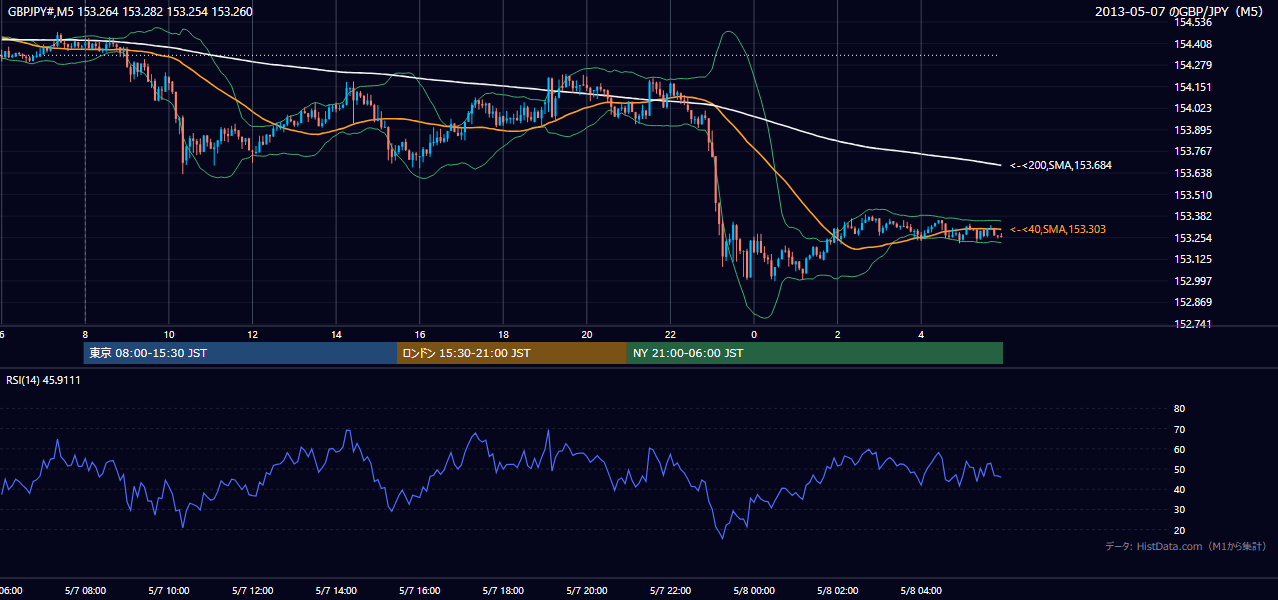This screenshot has width=1278, height=600.
Task: Click hour label 22 under price chart
Action: [670, 334]
